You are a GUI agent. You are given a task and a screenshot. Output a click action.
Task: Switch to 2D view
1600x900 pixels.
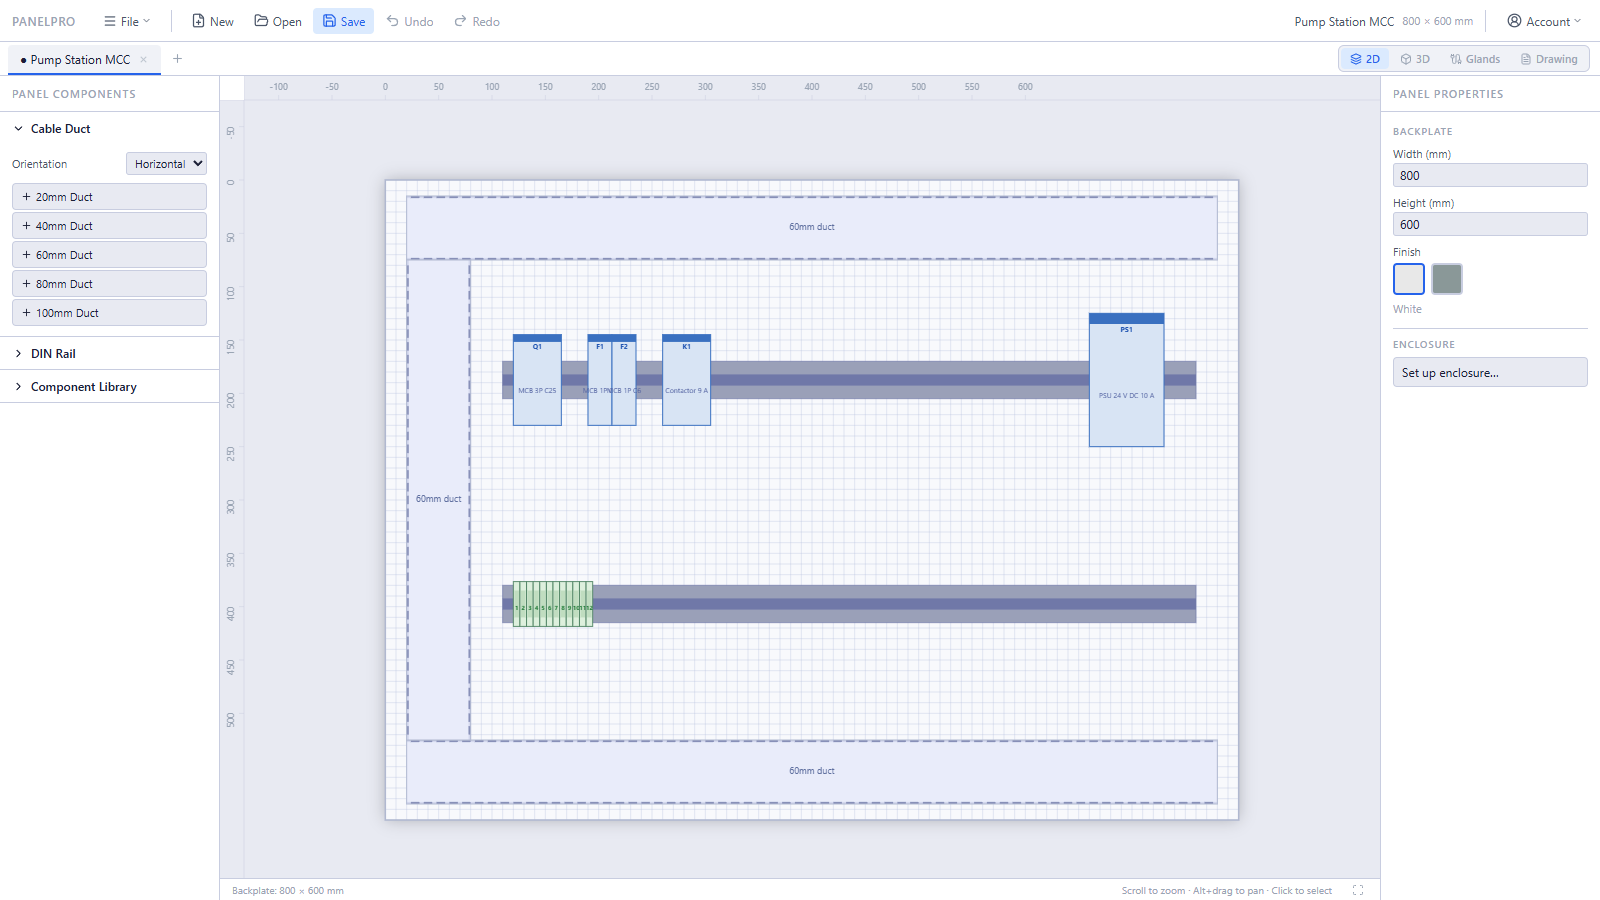point(1365,59)
